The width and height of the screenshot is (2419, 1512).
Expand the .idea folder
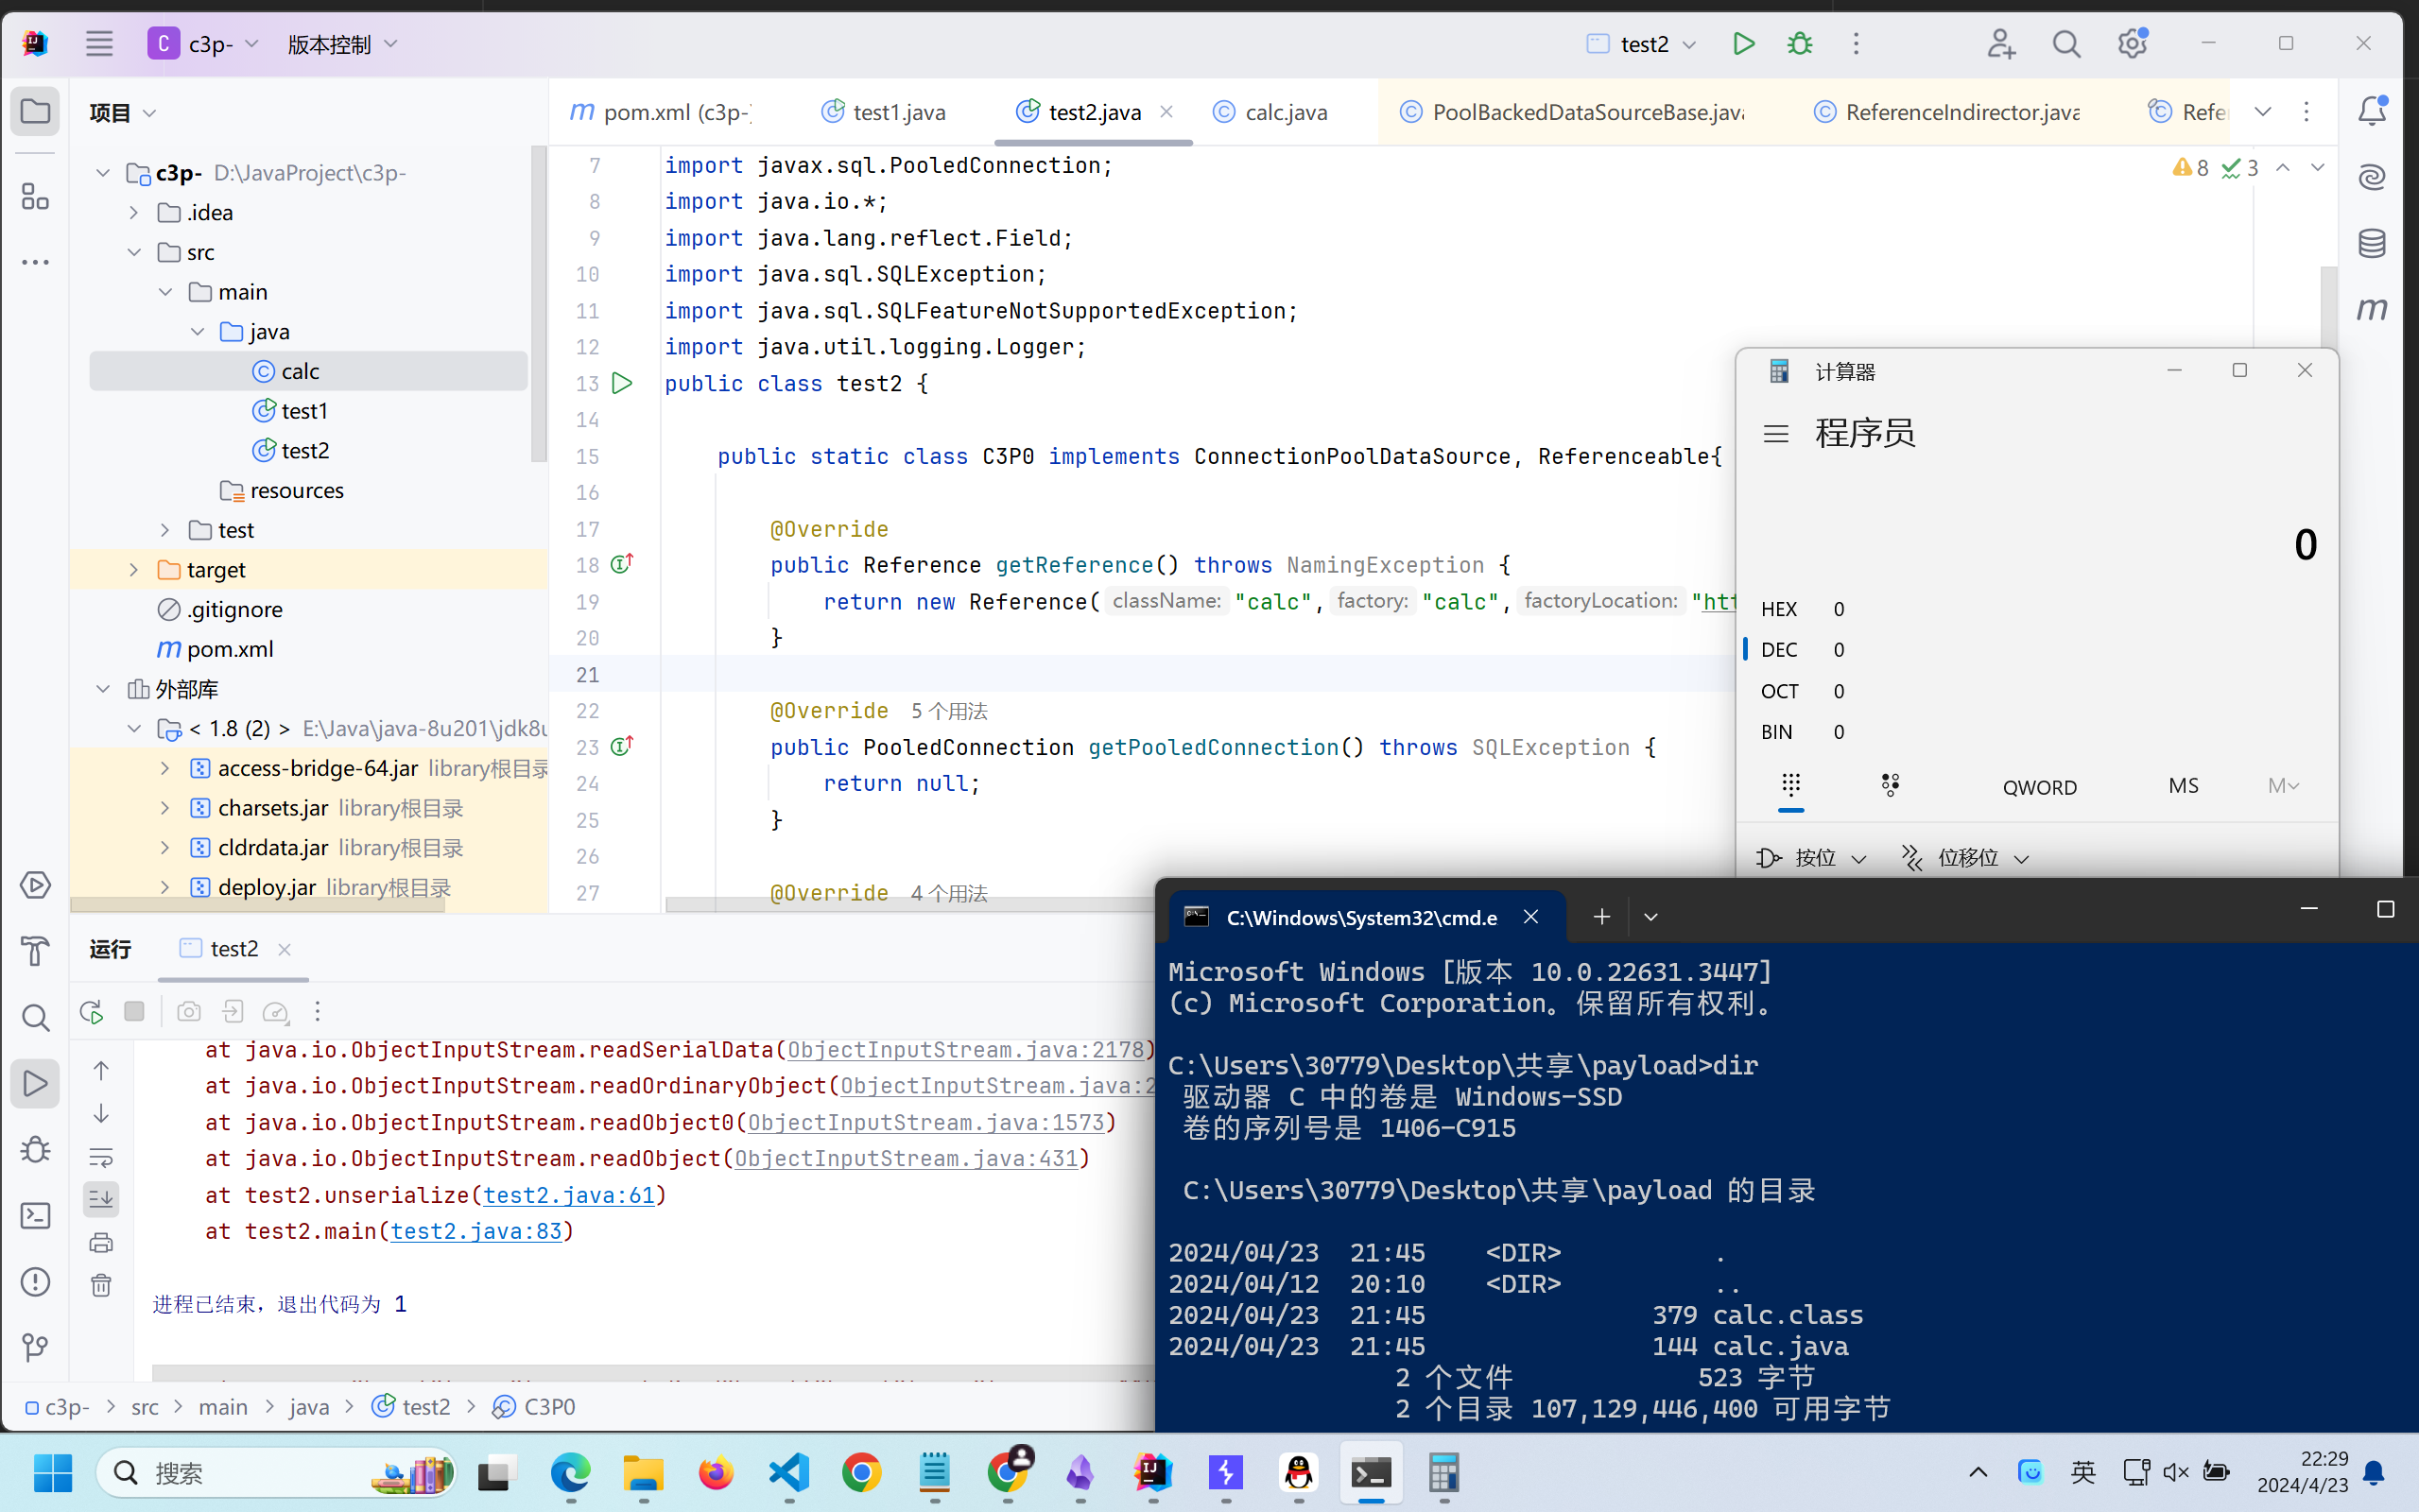[x=135, y=212]
